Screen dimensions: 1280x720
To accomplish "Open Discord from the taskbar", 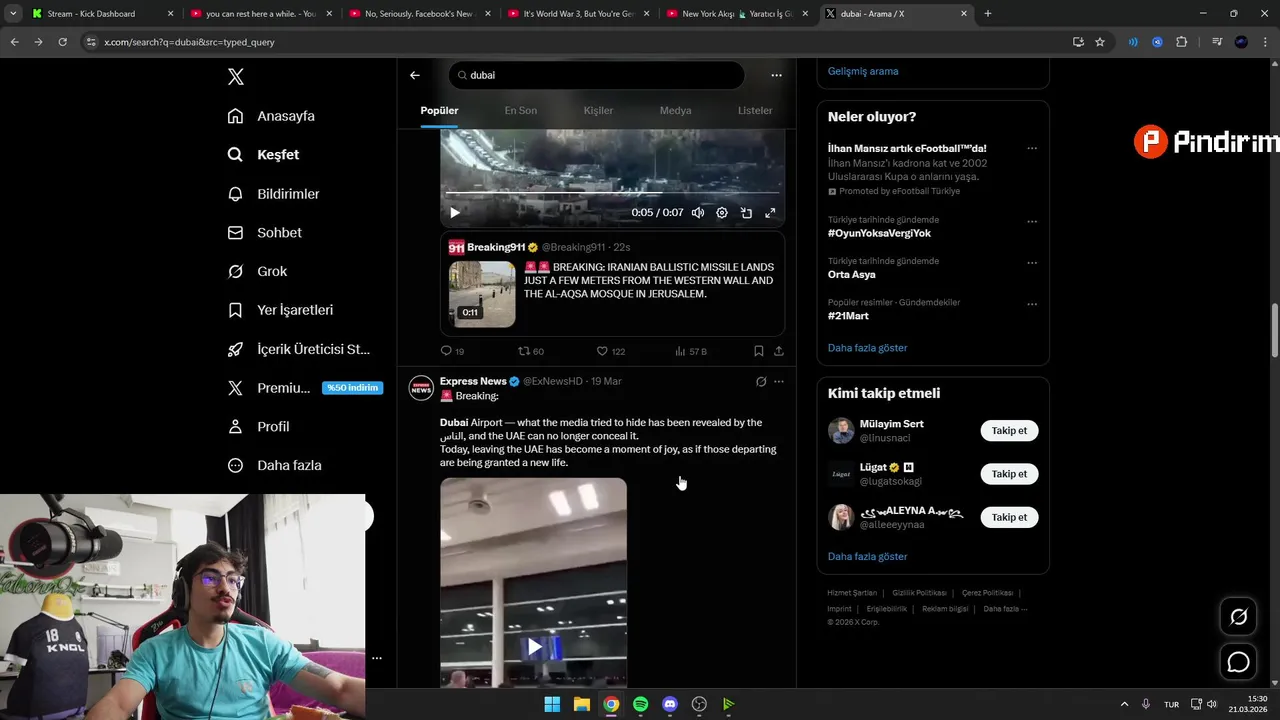I will pyautogui.click(x=670, y=704).
